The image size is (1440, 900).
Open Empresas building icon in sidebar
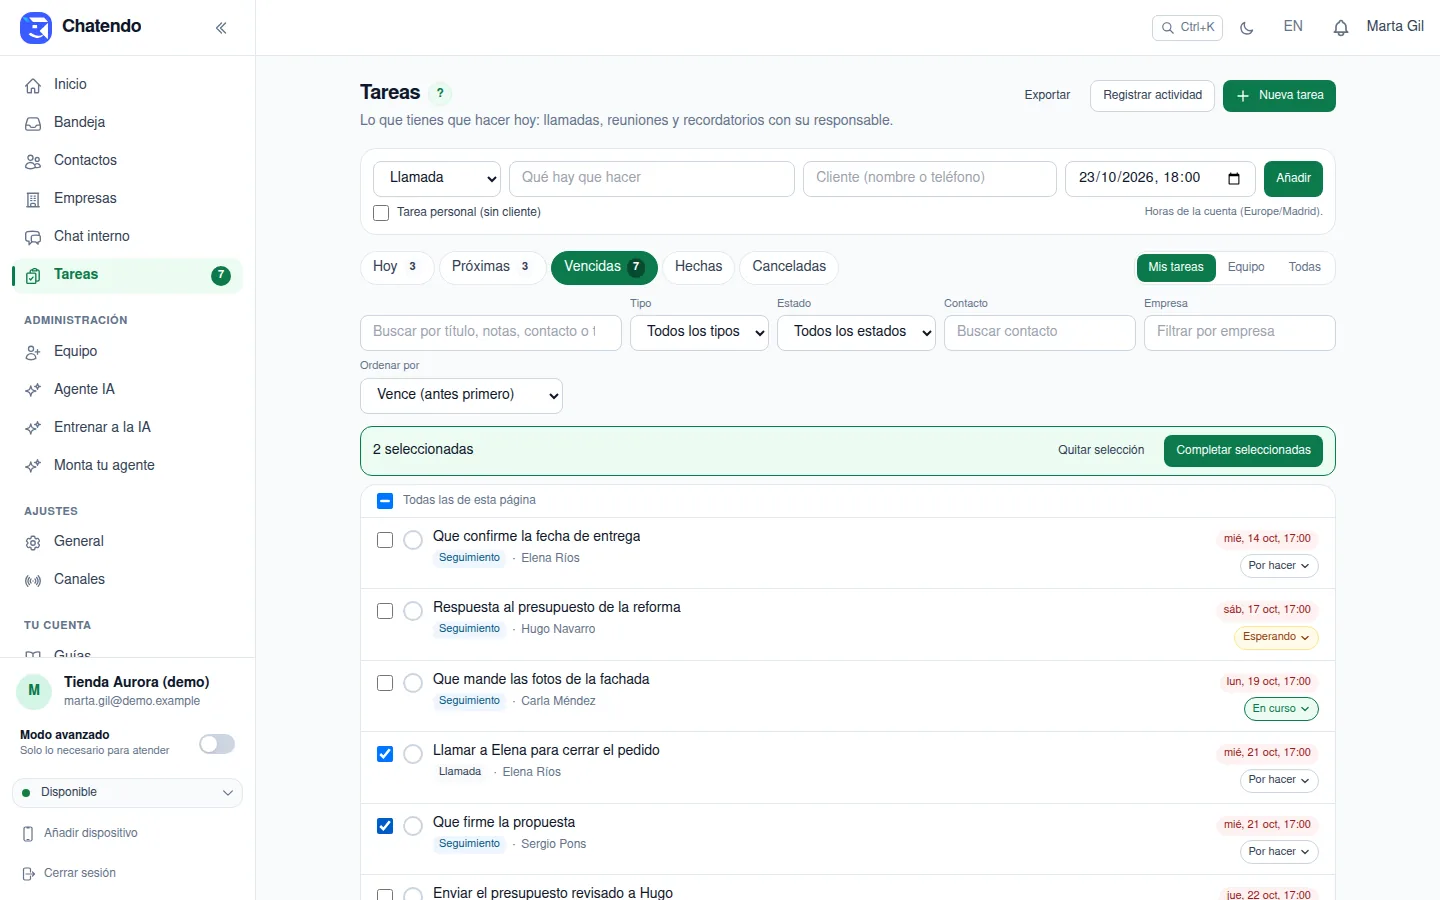33,199
